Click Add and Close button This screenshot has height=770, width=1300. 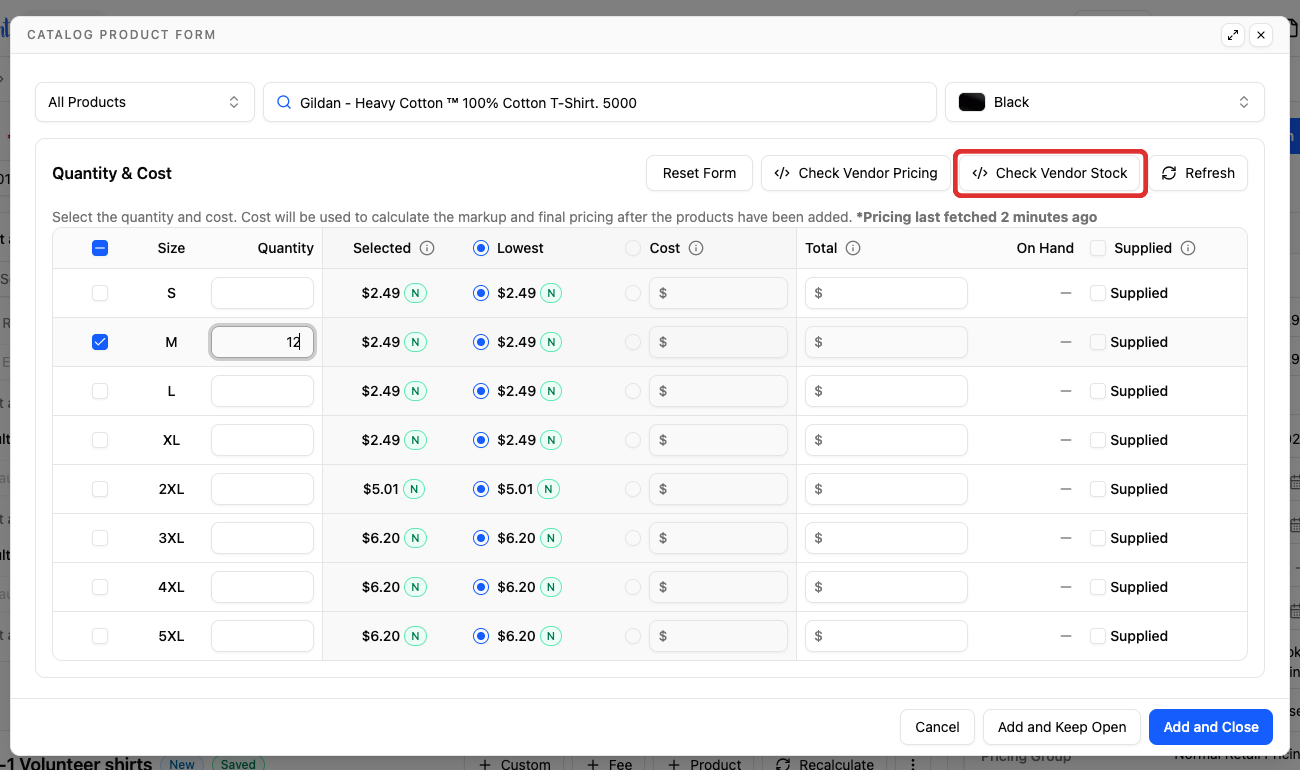coord(1211,727)
